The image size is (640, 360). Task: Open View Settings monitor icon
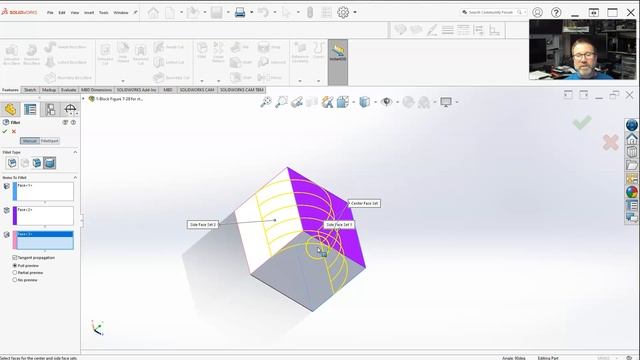[446, 102]
